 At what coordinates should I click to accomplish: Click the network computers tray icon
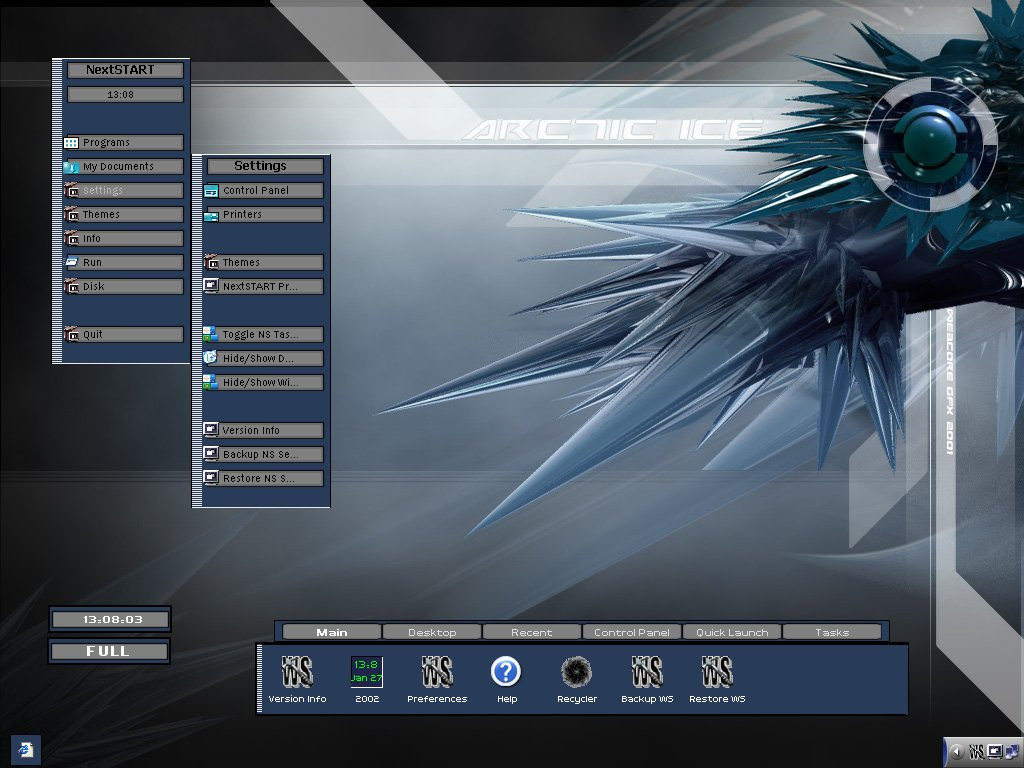1012,752
